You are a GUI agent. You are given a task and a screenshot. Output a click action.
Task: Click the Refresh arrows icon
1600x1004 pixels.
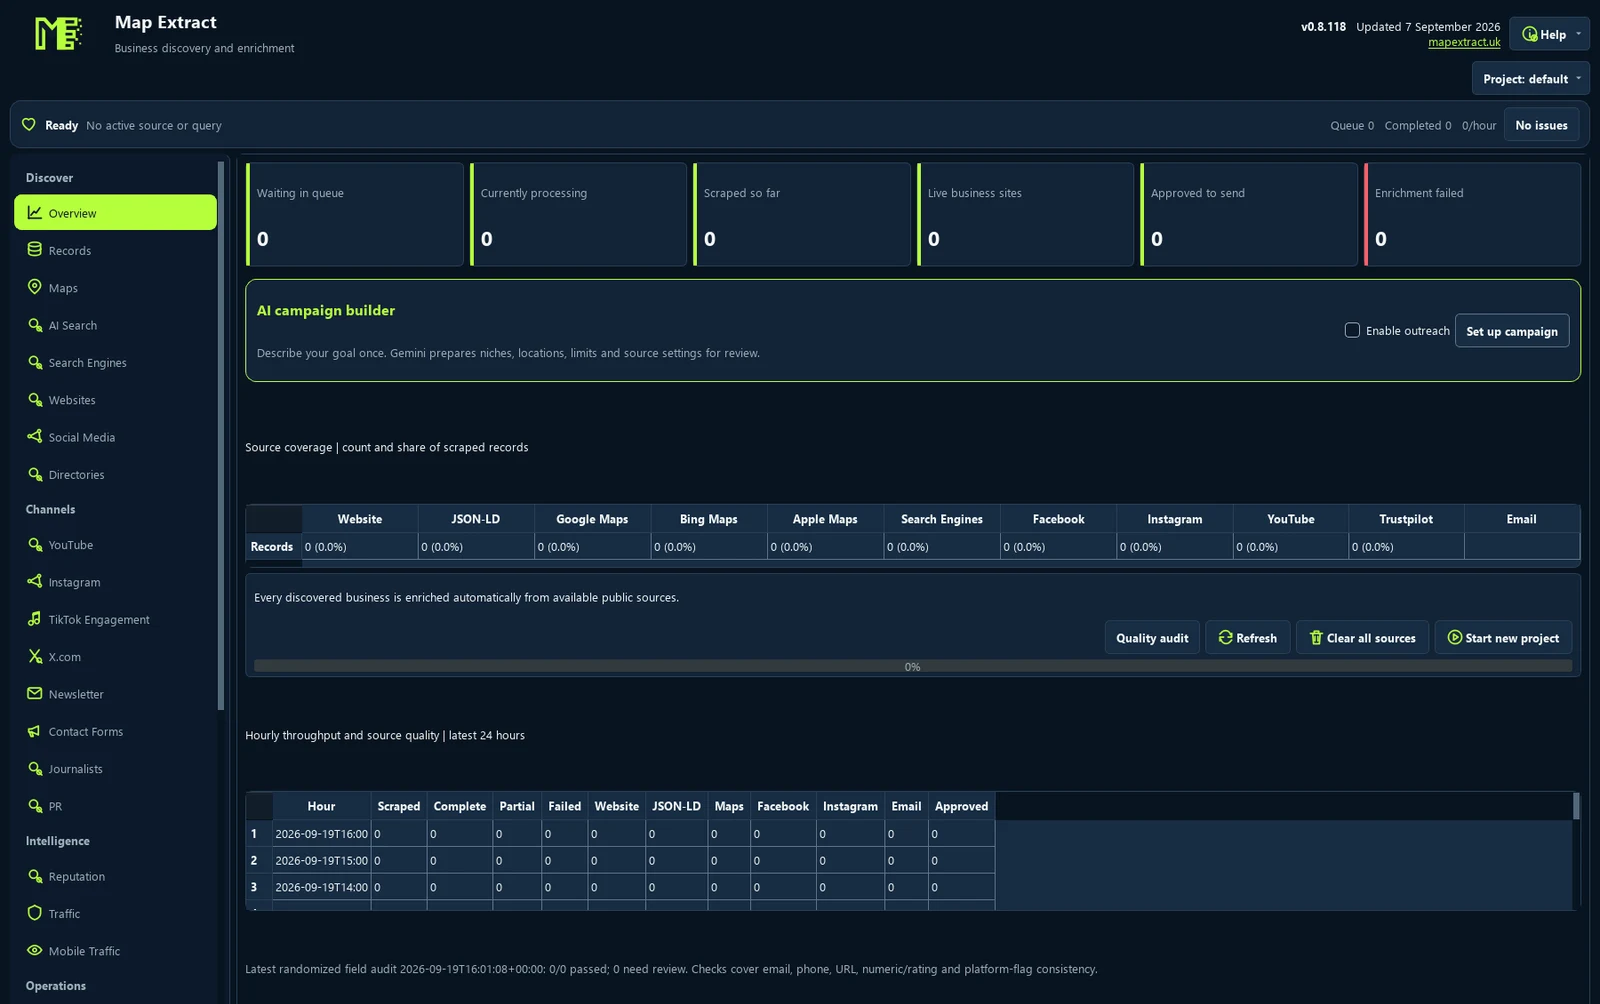pos(1225,638)
